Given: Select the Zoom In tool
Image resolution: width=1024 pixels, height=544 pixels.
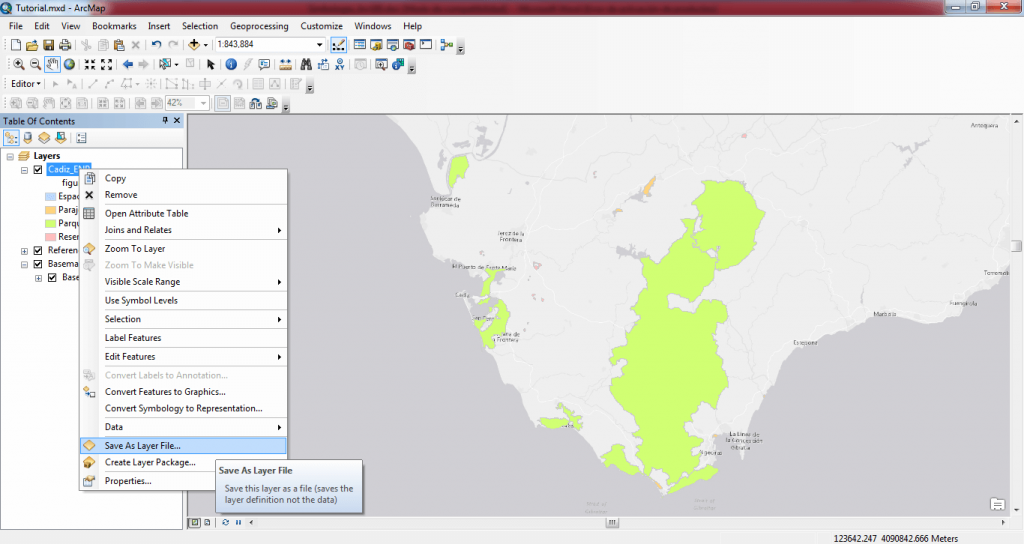Looking at the screenshot, I should [x=18, y=64].
